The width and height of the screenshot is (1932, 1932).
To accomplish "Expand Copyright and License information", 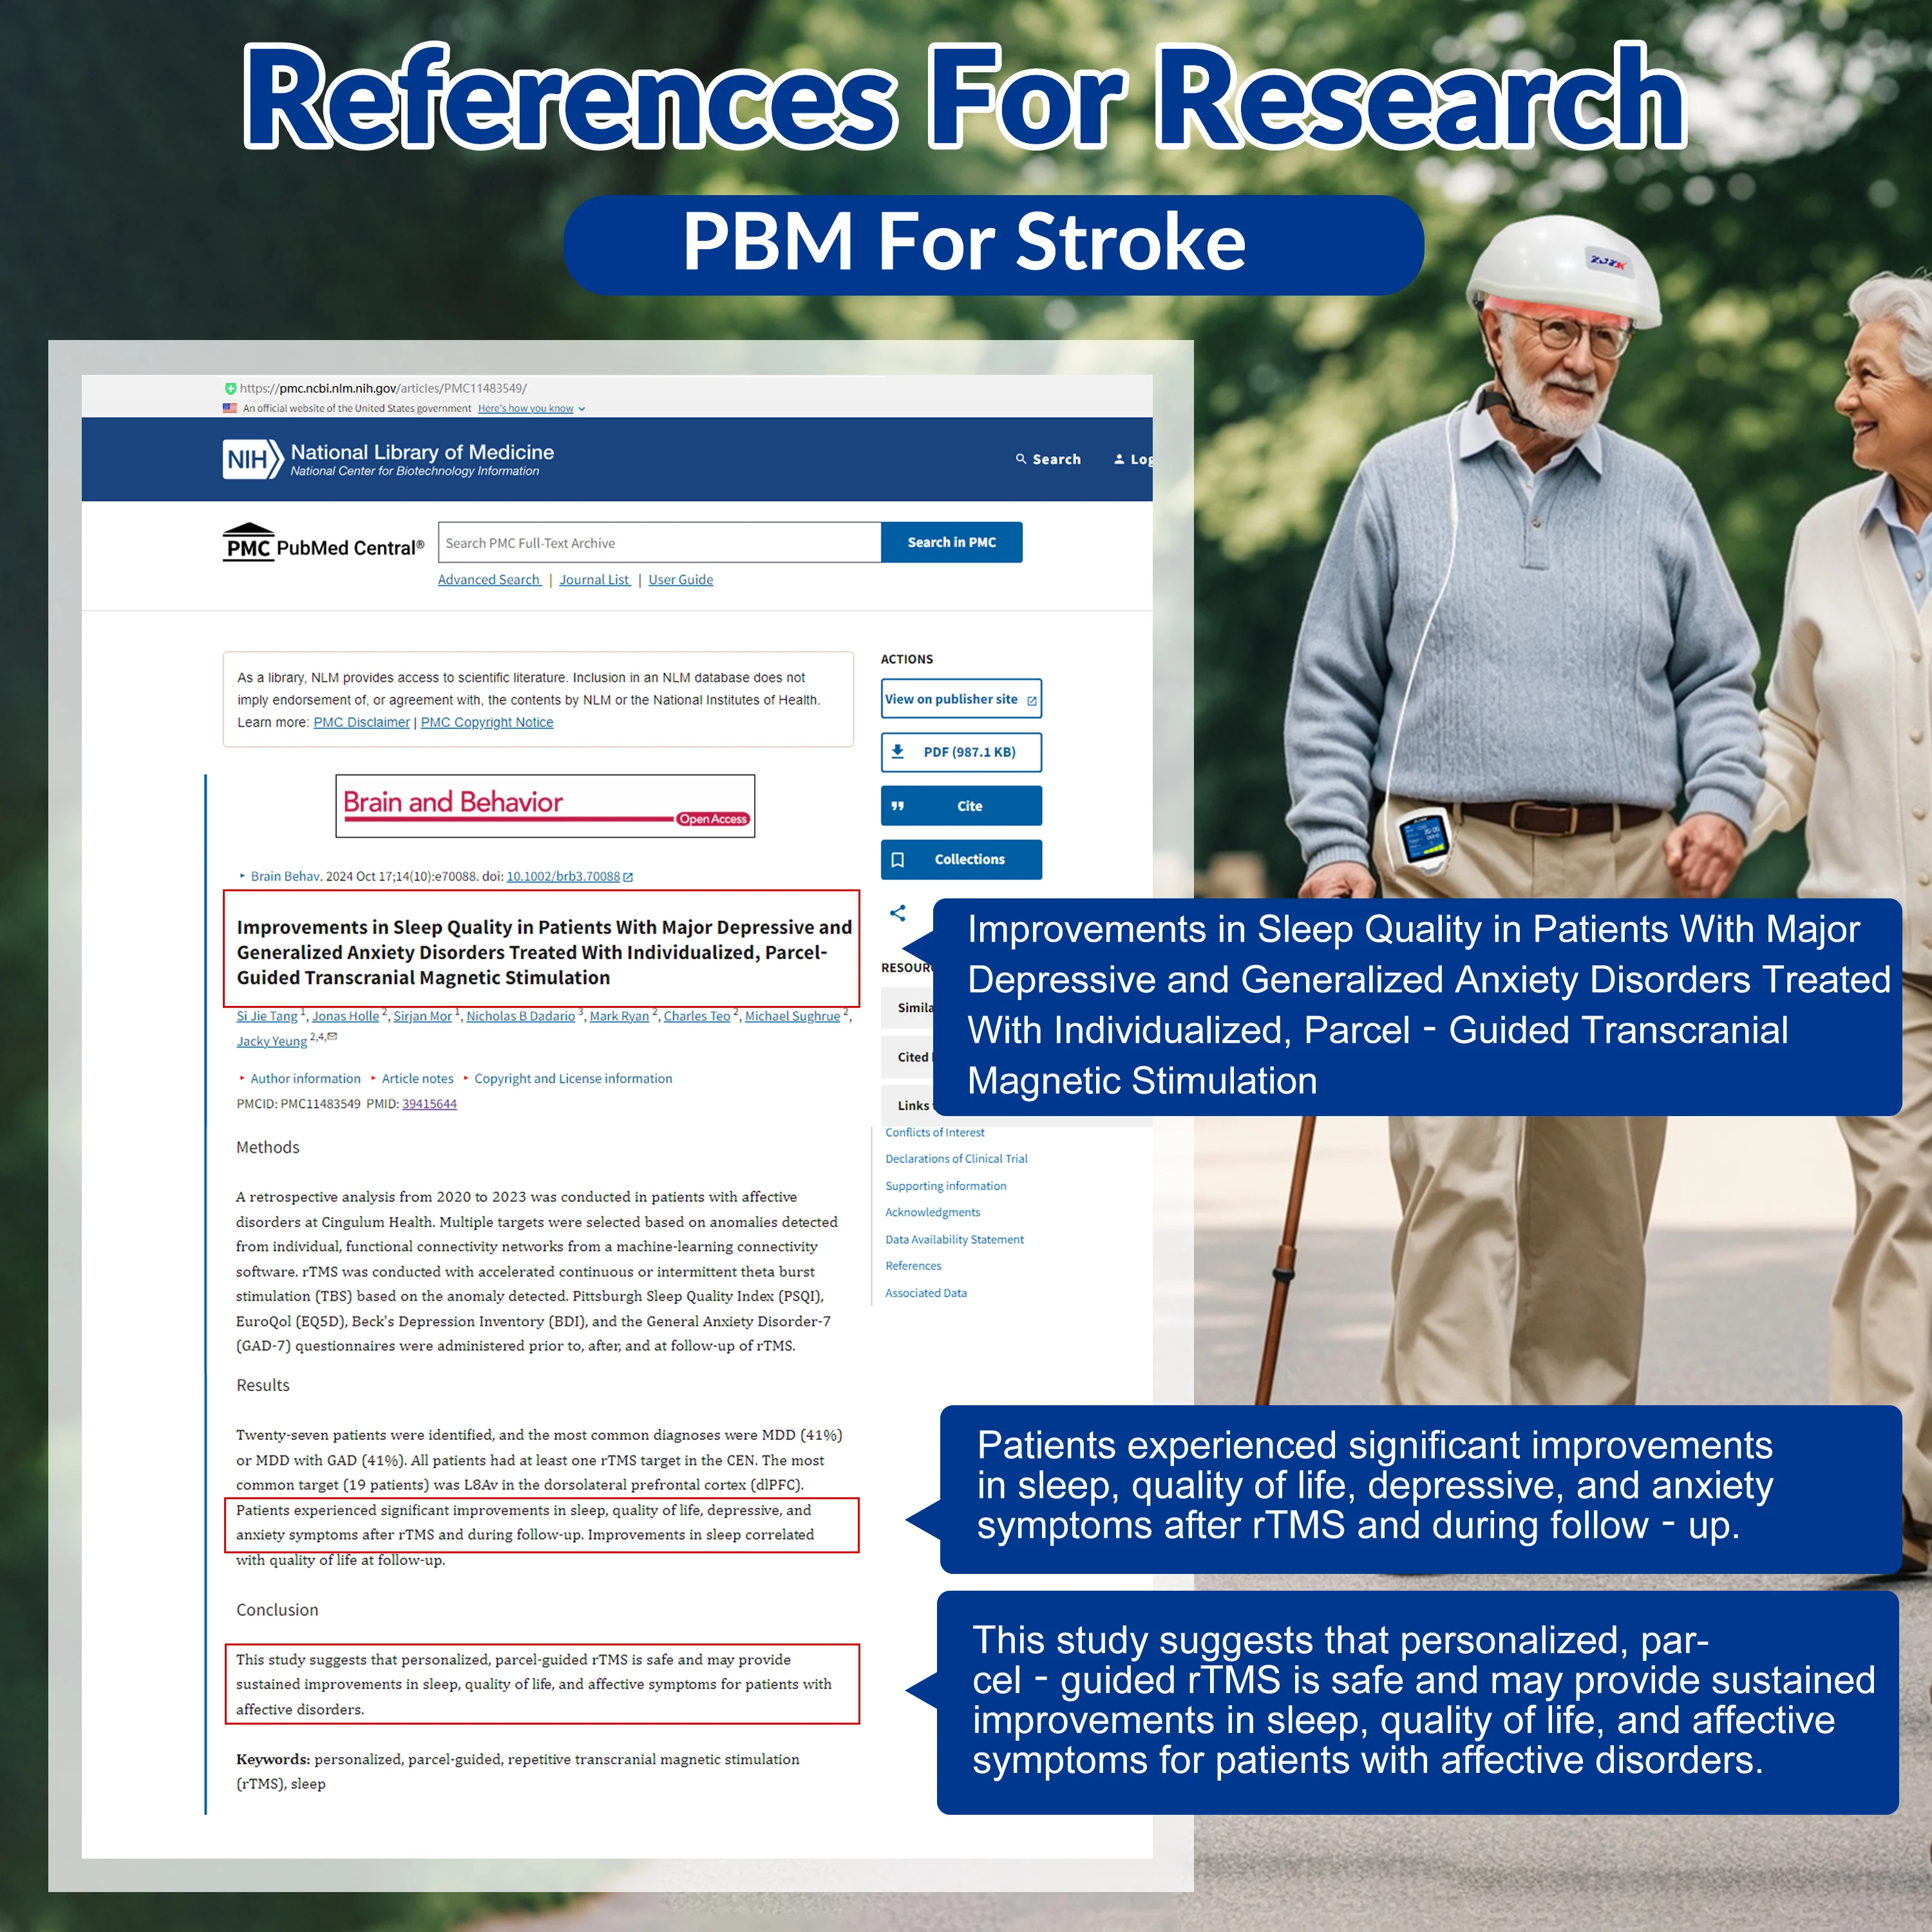I will [572, 1078].
